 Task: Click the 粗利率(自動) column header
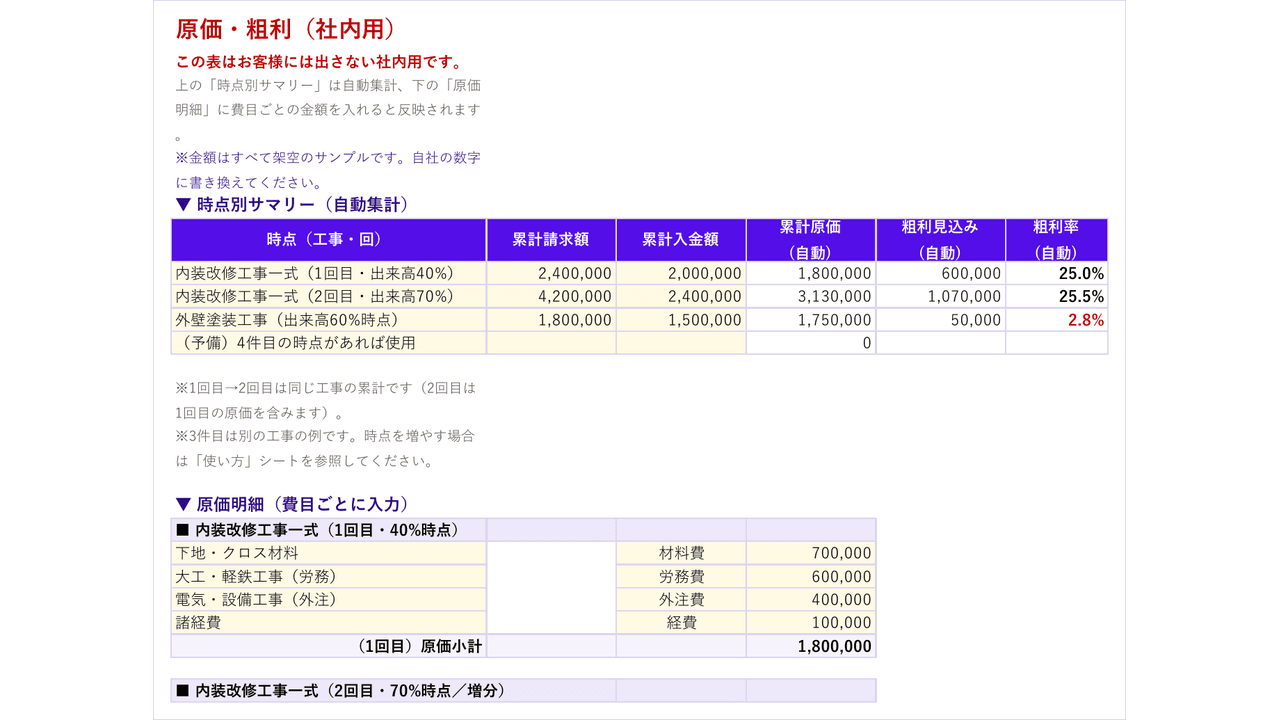tap(1057, 240)
